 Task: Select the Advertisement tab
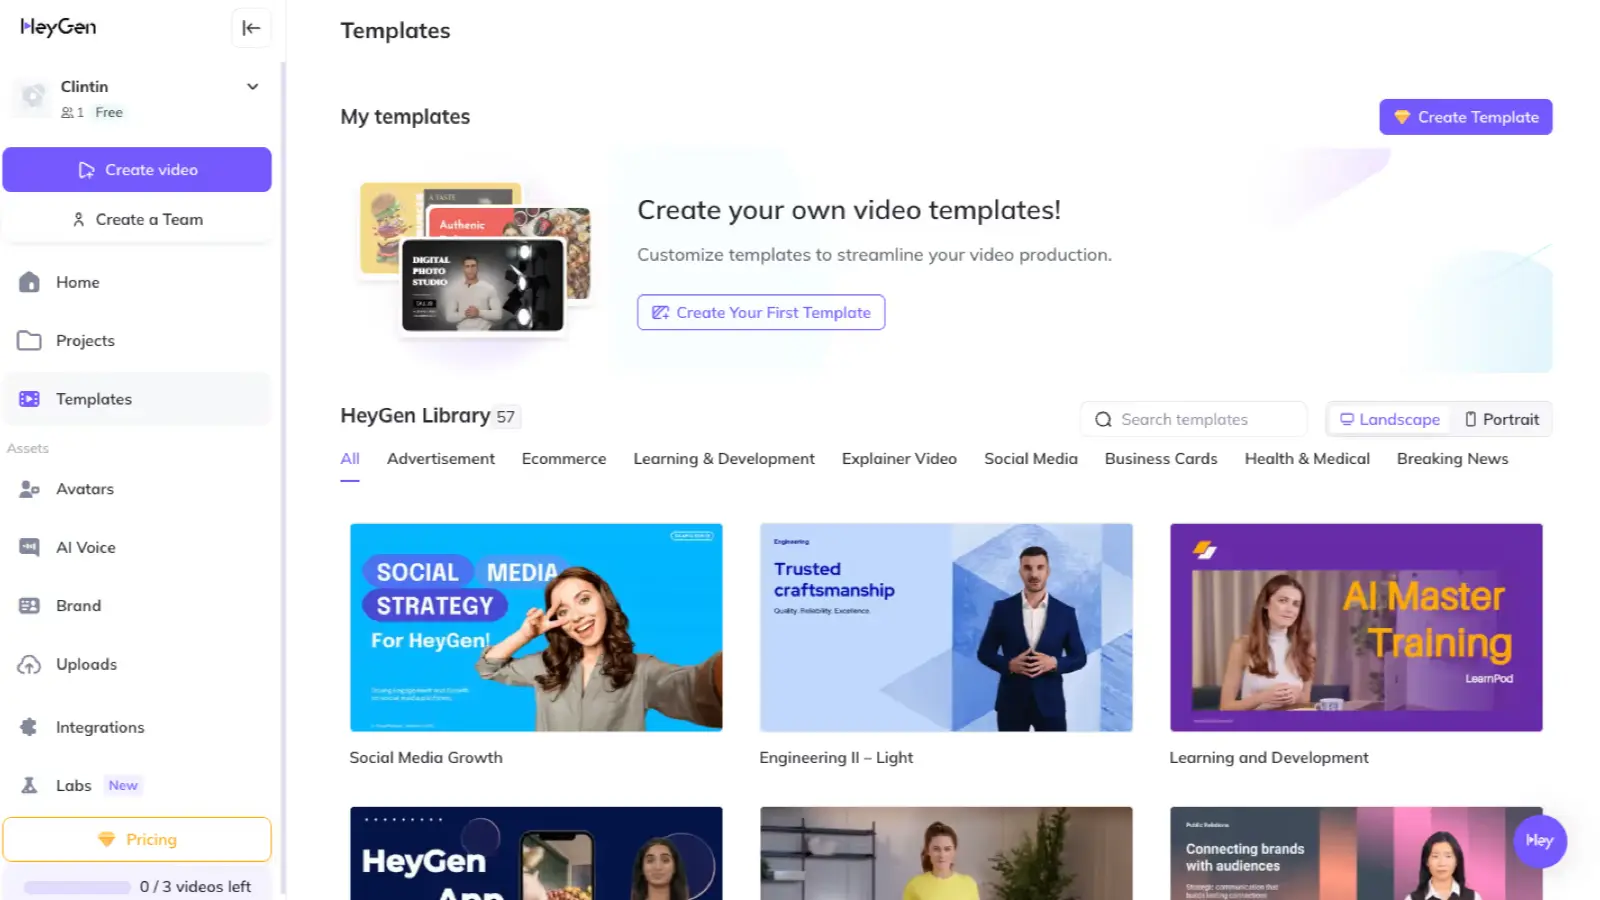(441, 459)
